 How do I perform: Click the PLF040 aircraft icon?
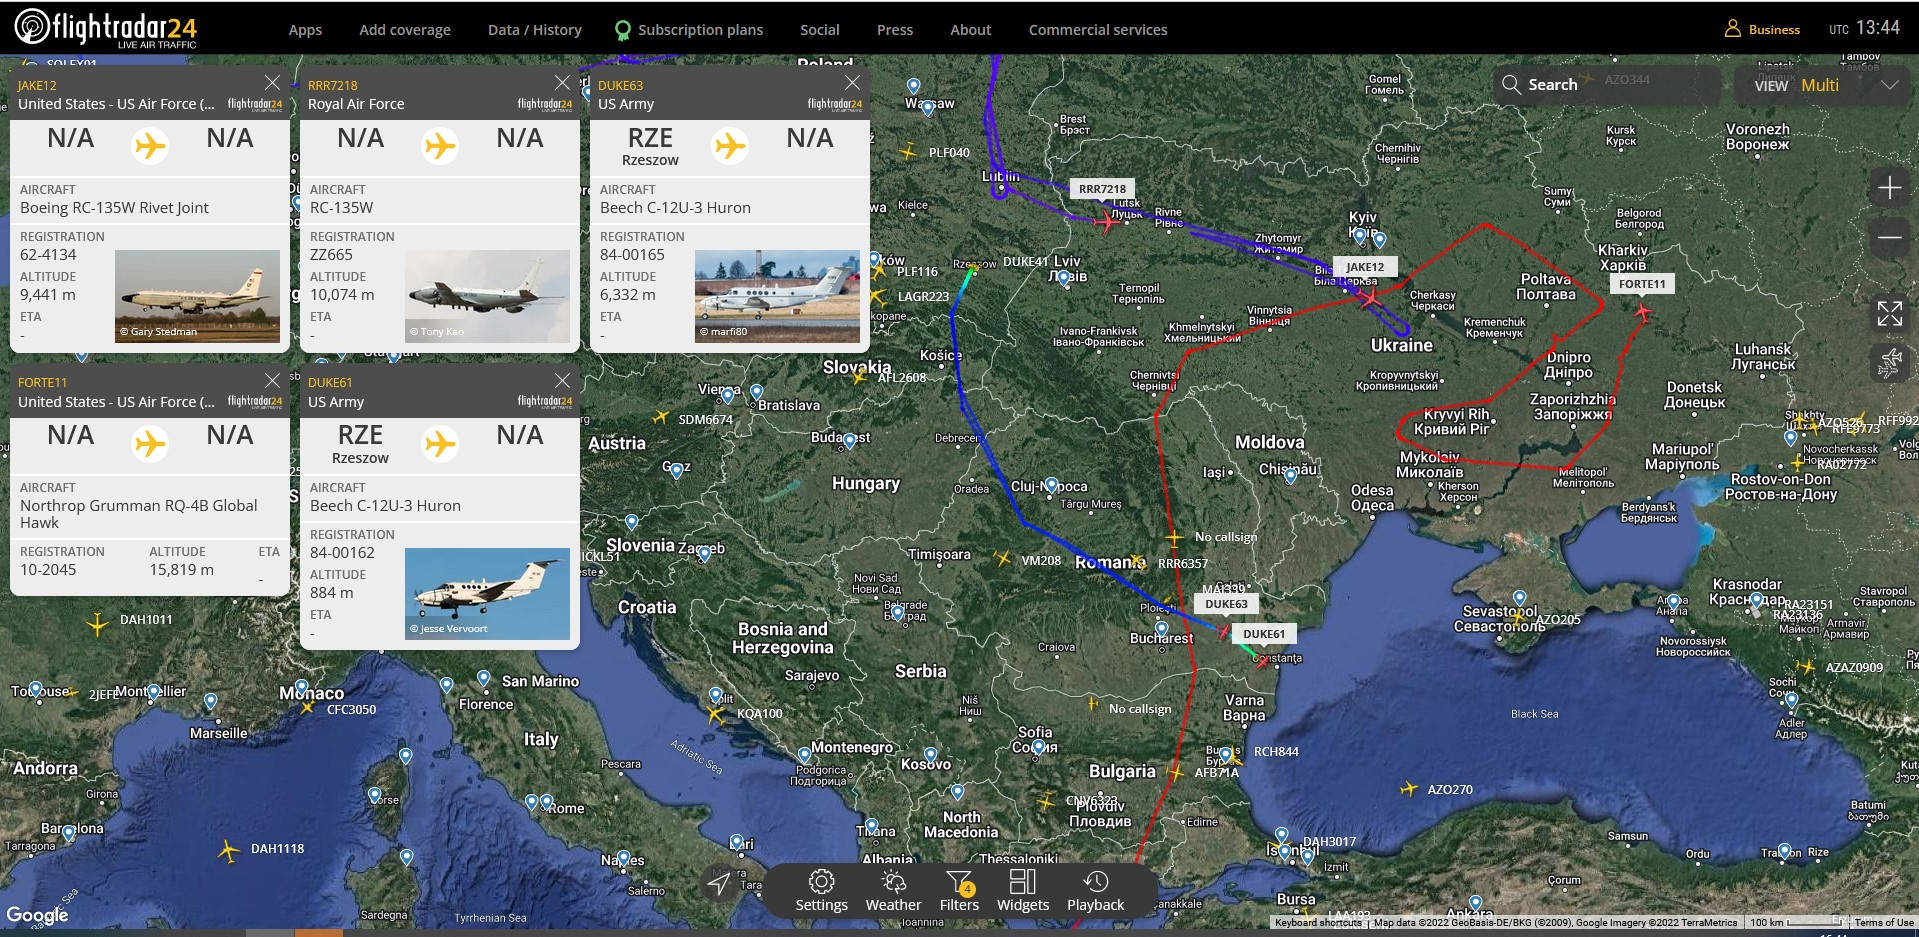coord(909,152)
